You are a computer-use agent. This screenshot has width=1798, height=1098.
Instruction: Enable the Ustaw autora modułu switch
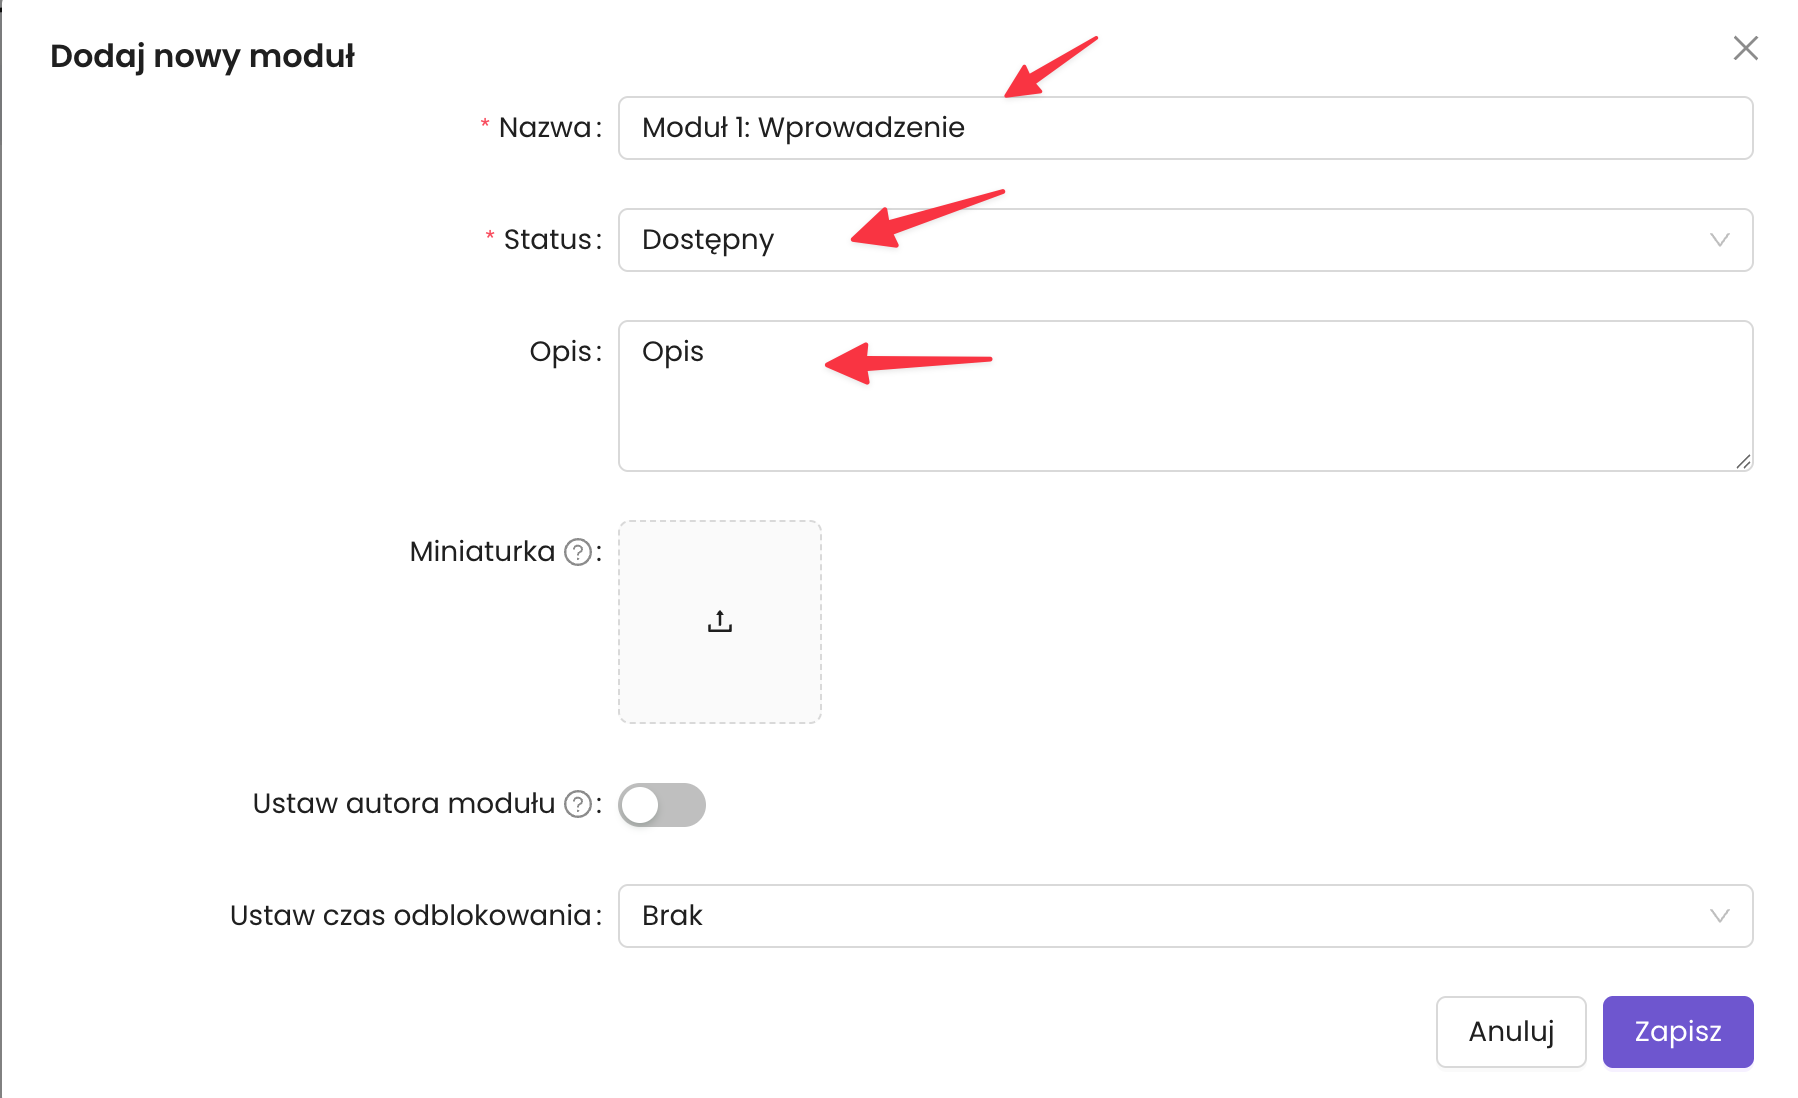click(x=662, y=805)
